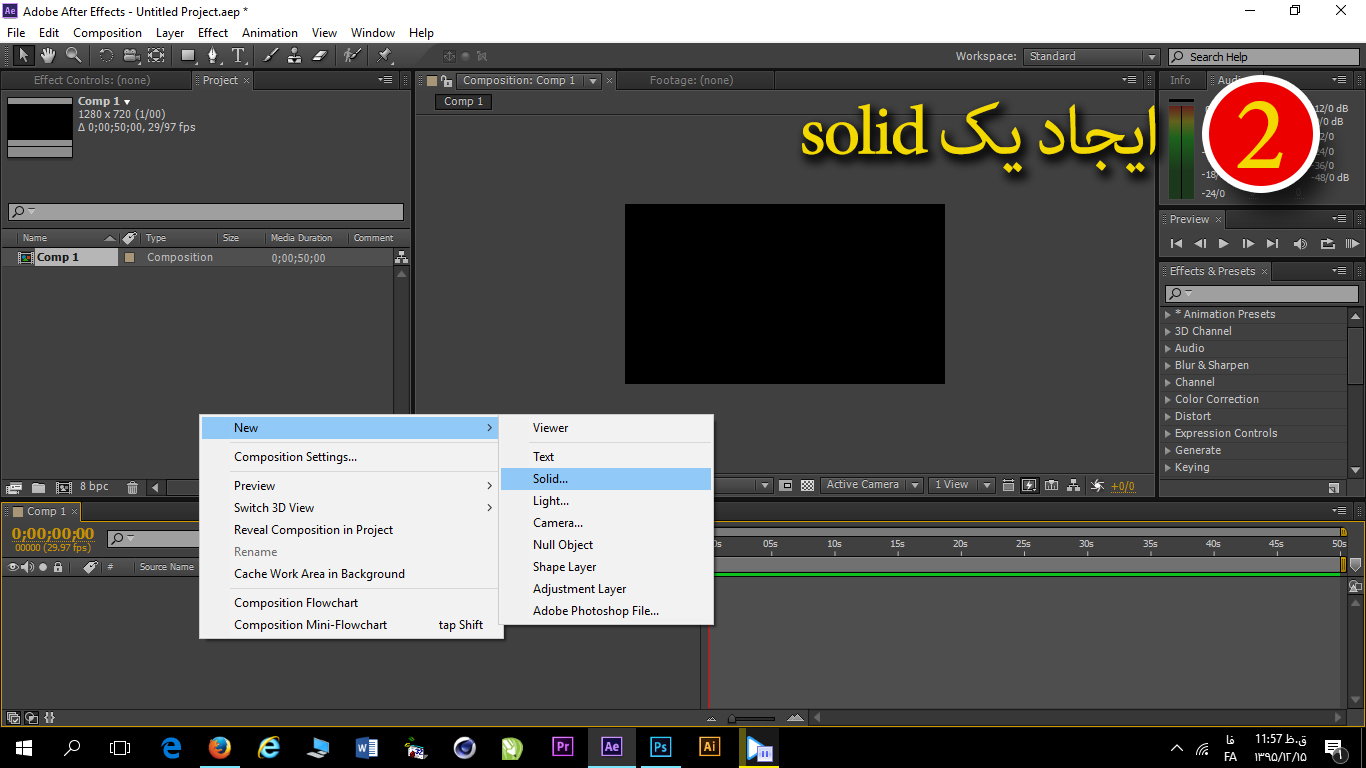This screenshot has width=1366, height=768.
Task: Select the Rectangle shape tool
Action: coord(188,56)
